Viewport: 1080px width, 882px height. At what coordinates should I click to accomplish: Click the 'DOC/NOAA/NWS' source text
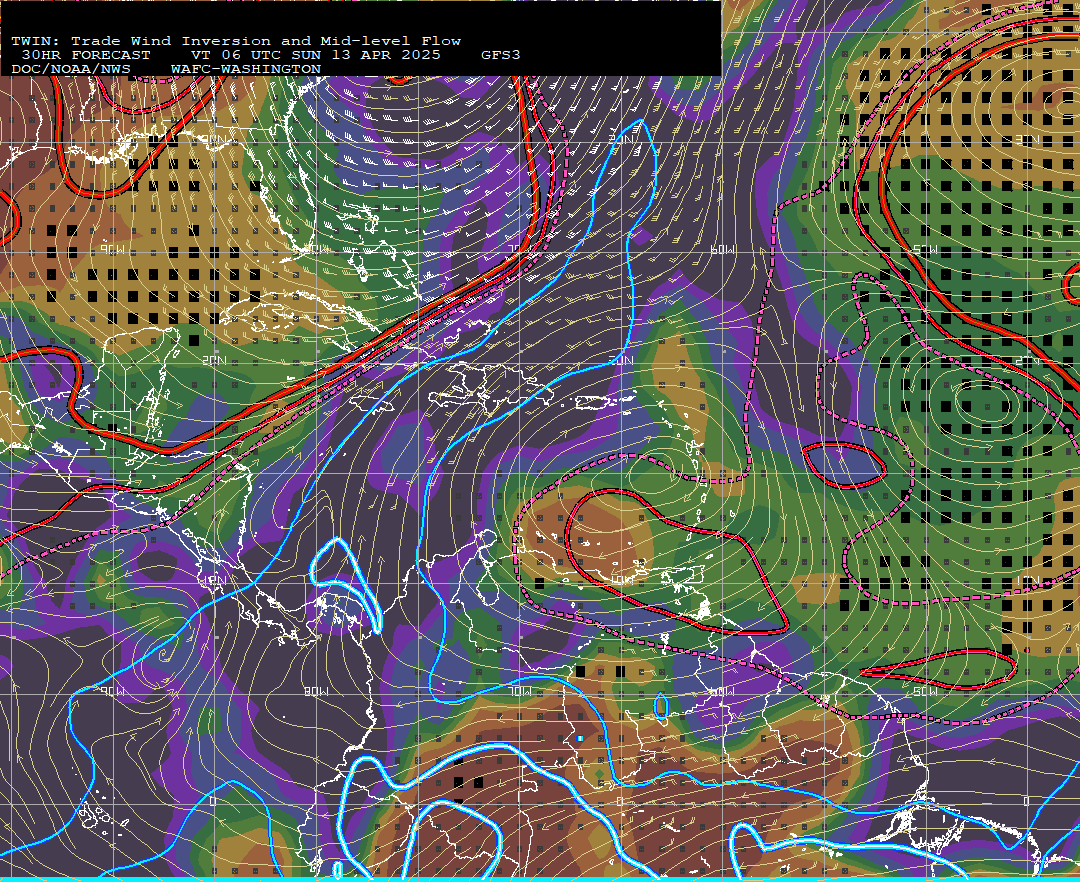pos(70,69)
